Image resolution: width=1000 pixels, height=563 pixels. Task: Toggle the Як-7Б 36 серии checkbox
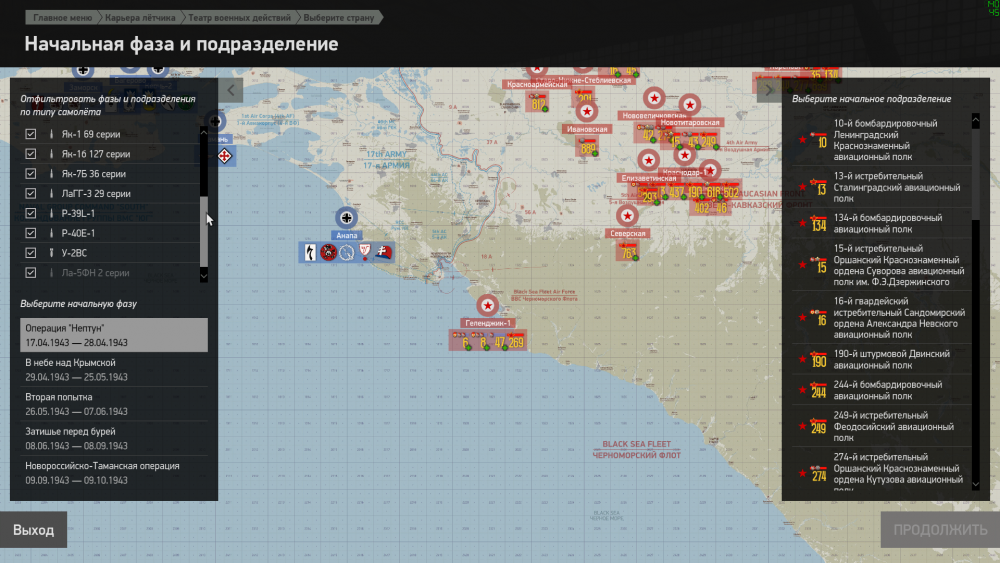pyautogui.click(x=31, y=173)
